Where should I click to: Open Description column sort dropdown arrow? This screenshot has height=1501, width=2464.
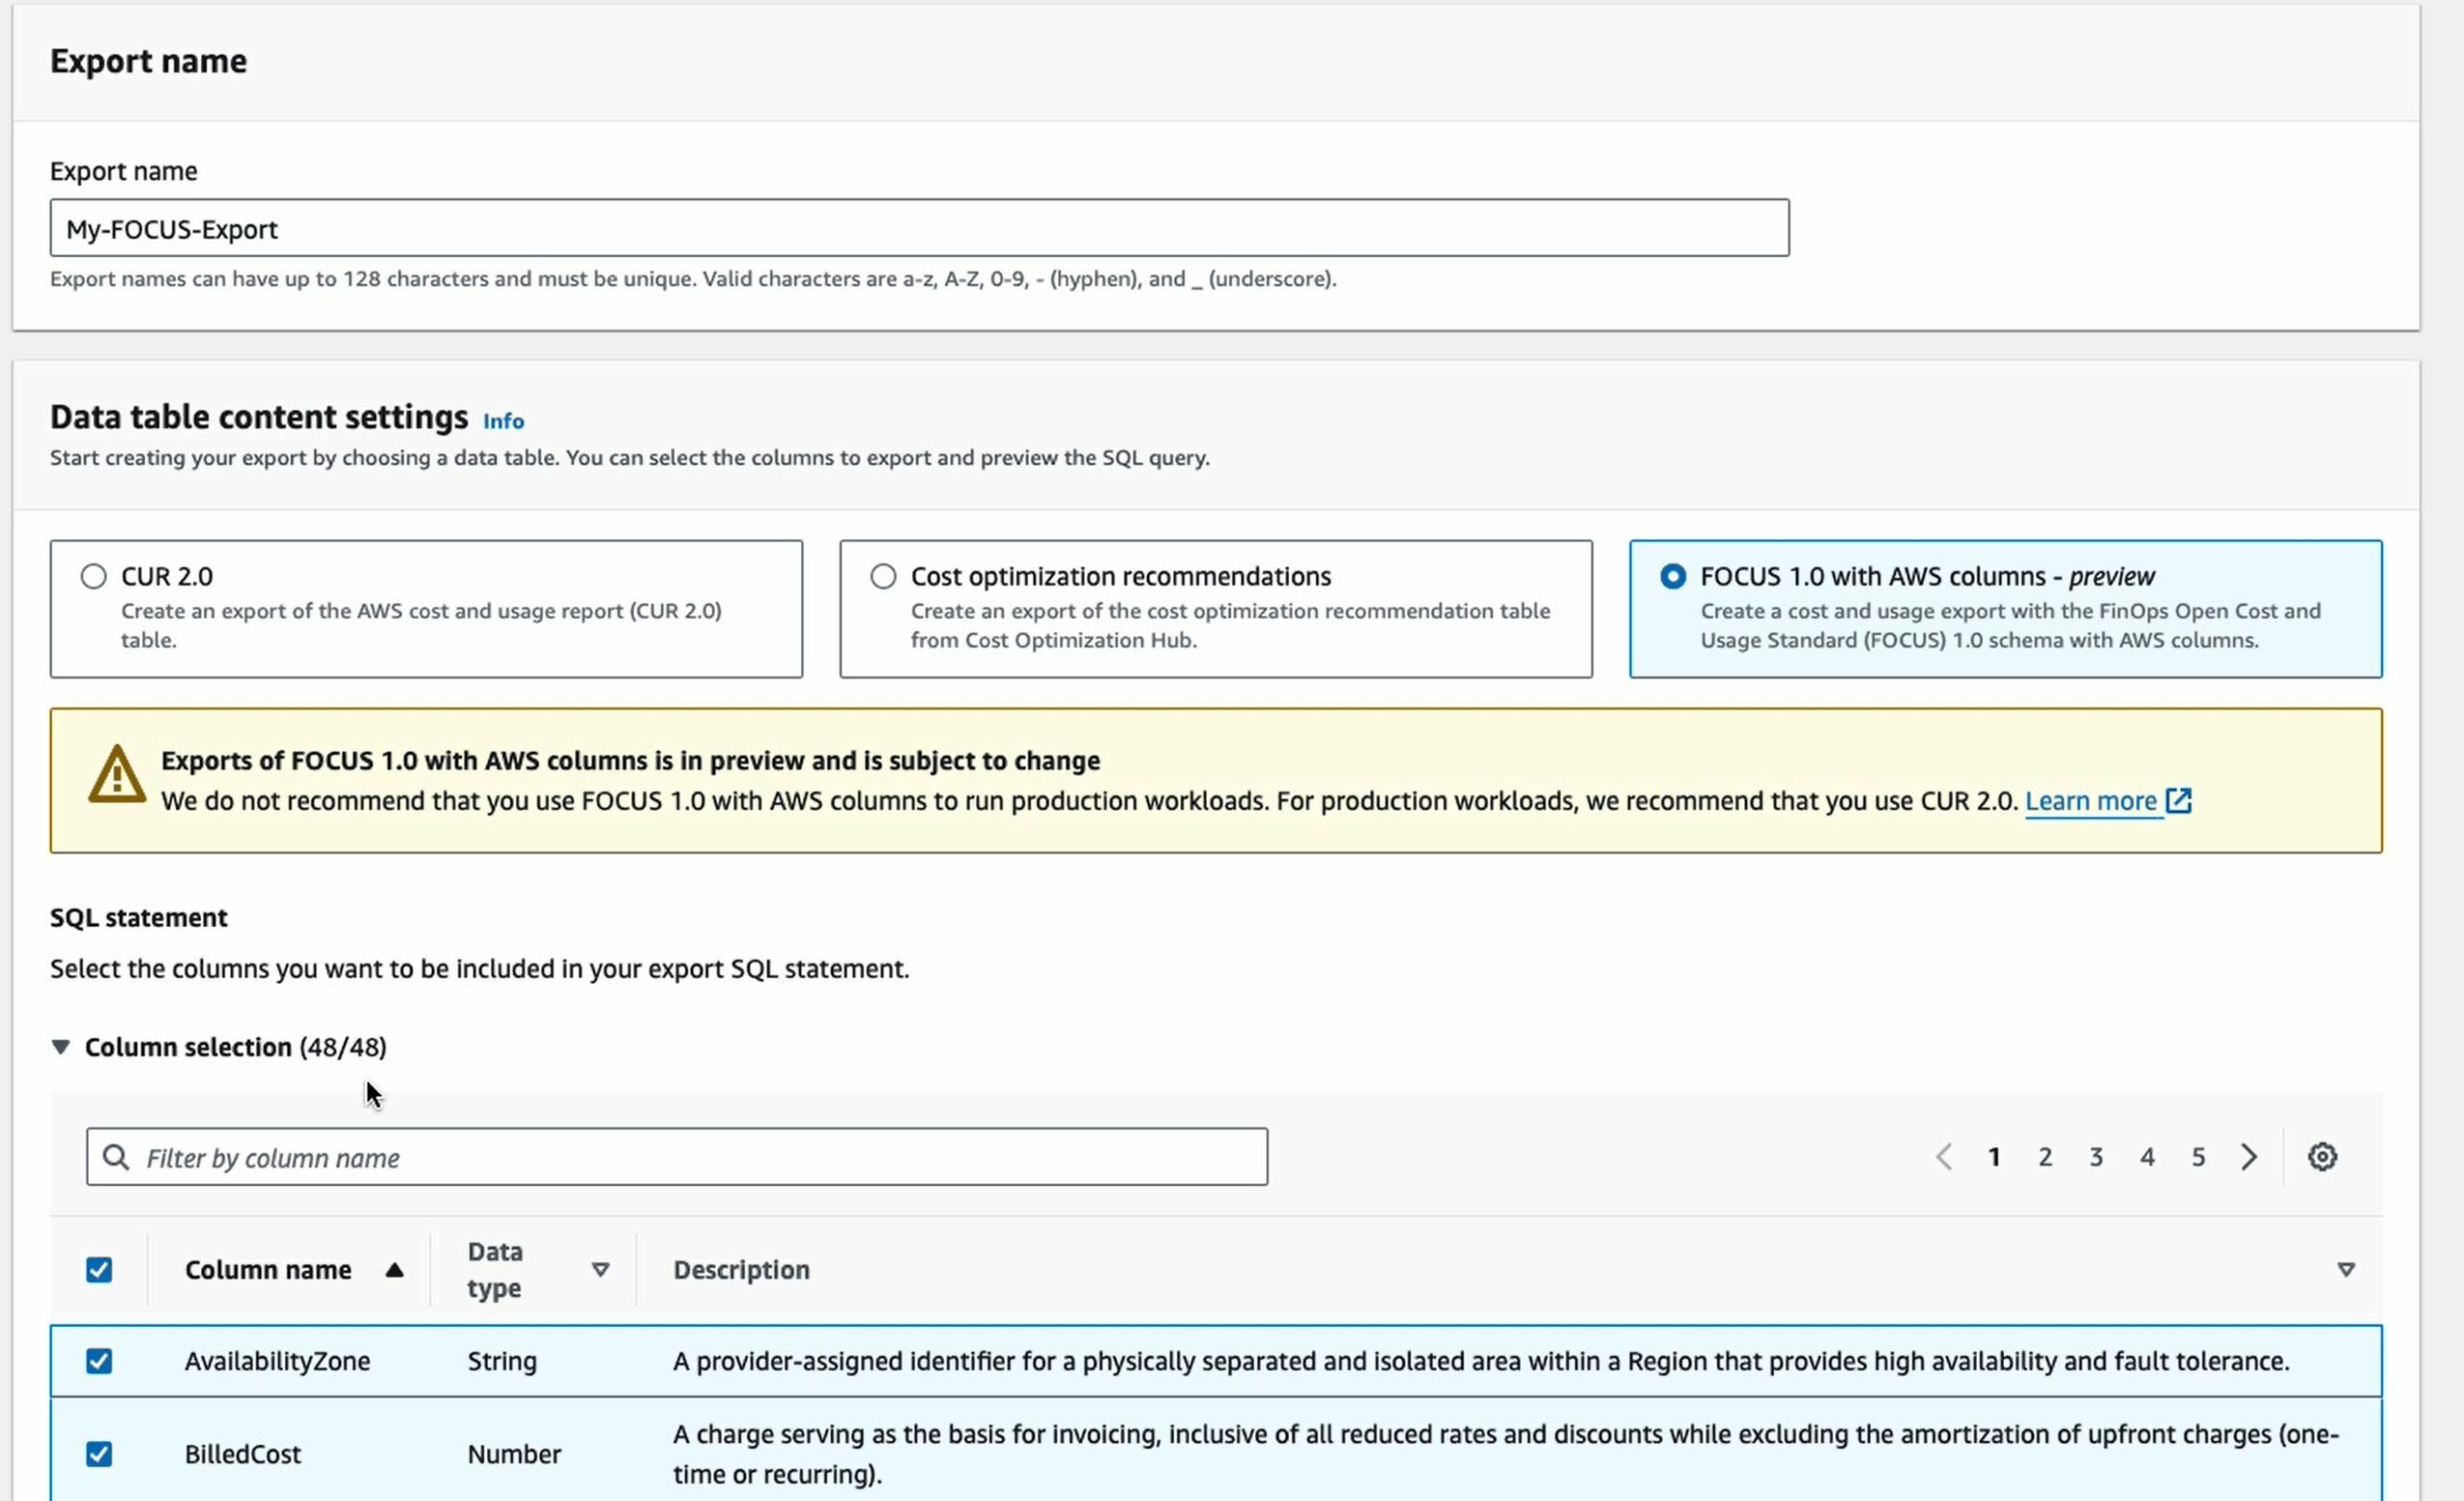pyautogui.click(x=2345, y=1270)
